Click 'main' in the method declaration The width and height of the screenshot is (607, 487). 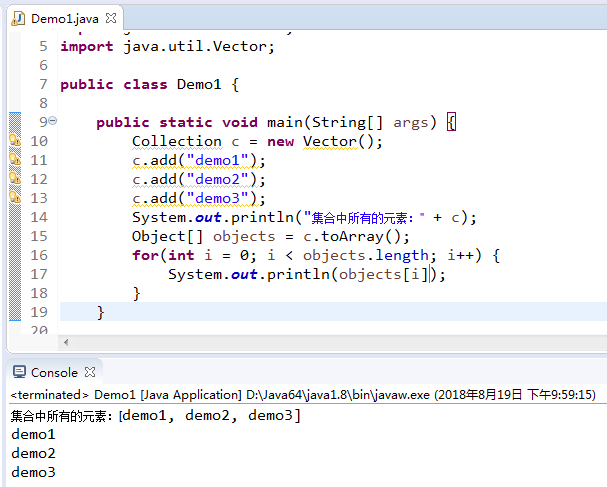285,123
